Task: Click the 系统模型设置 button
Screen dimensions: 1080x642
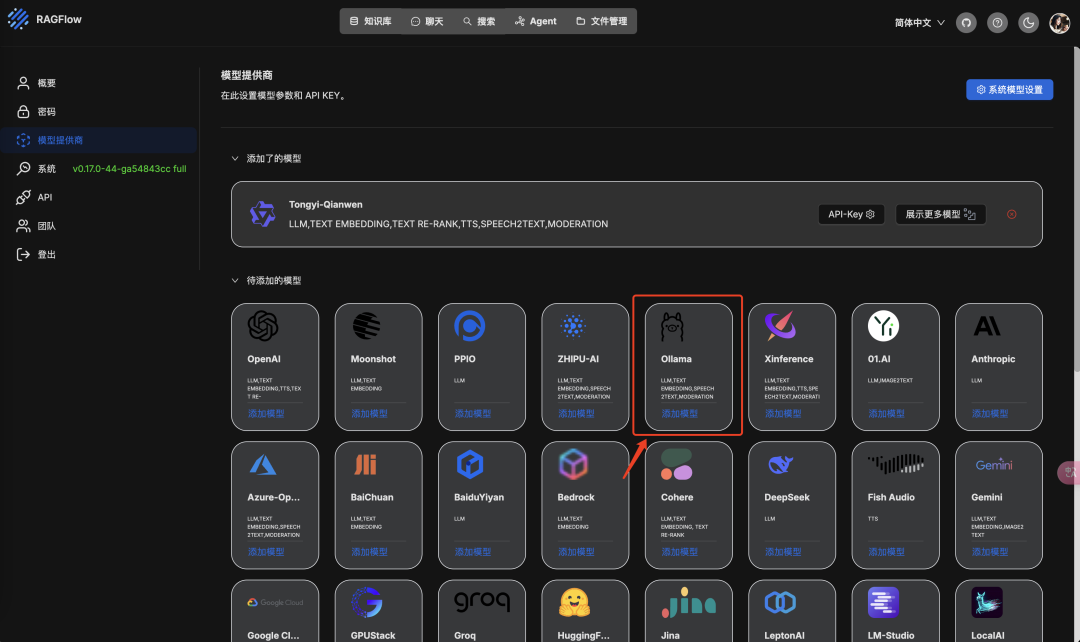Action: point(1009,90)
